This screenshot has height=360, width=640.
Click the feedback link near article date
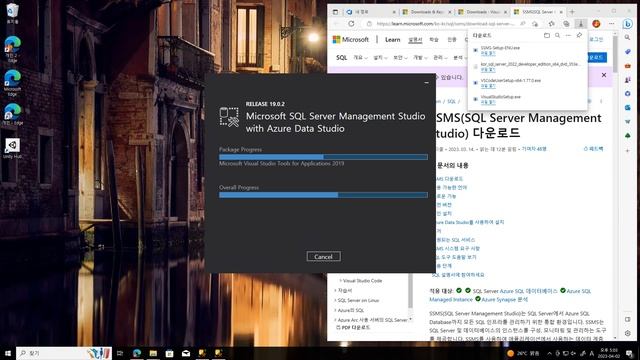[593, 149]
